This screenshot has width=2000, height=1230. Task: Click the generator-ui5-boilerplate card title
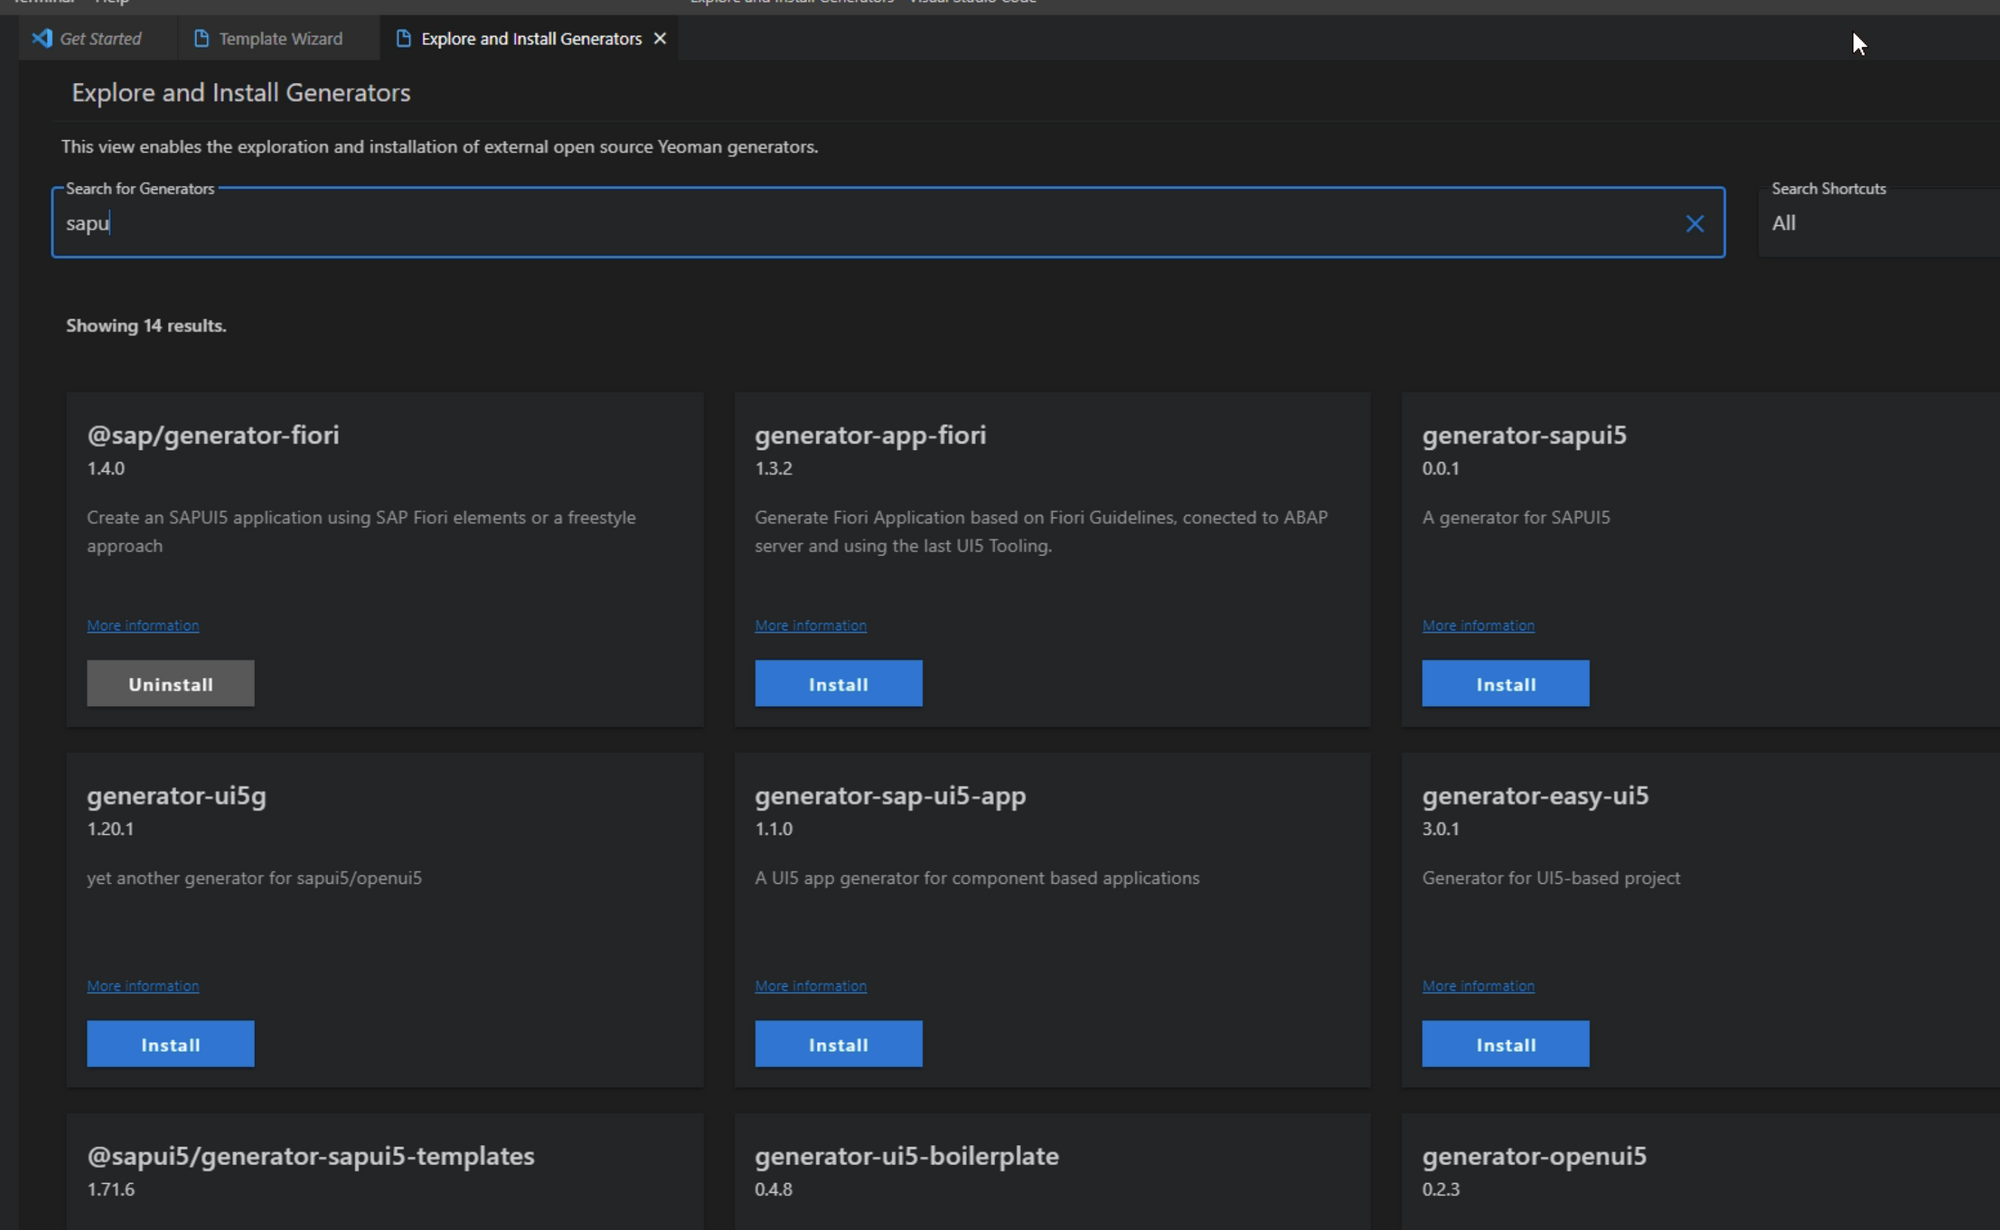tap(906, 1156)
